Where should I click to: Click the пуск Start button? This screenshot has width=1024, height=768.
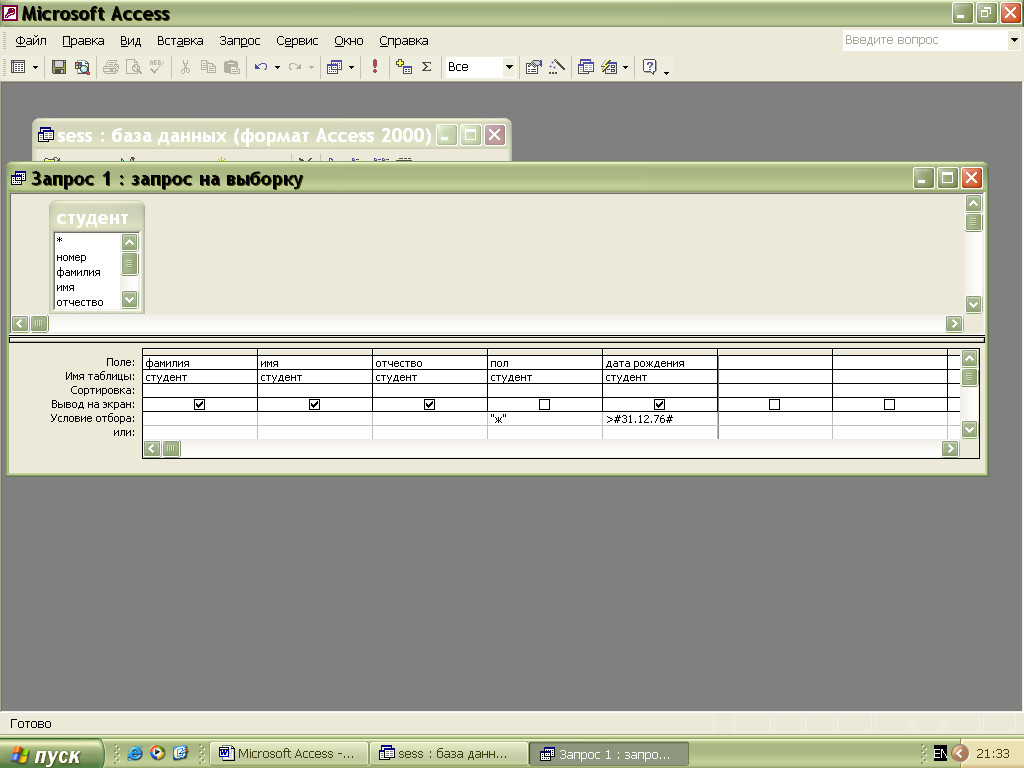pyautogui.click(x=51, y=754)
